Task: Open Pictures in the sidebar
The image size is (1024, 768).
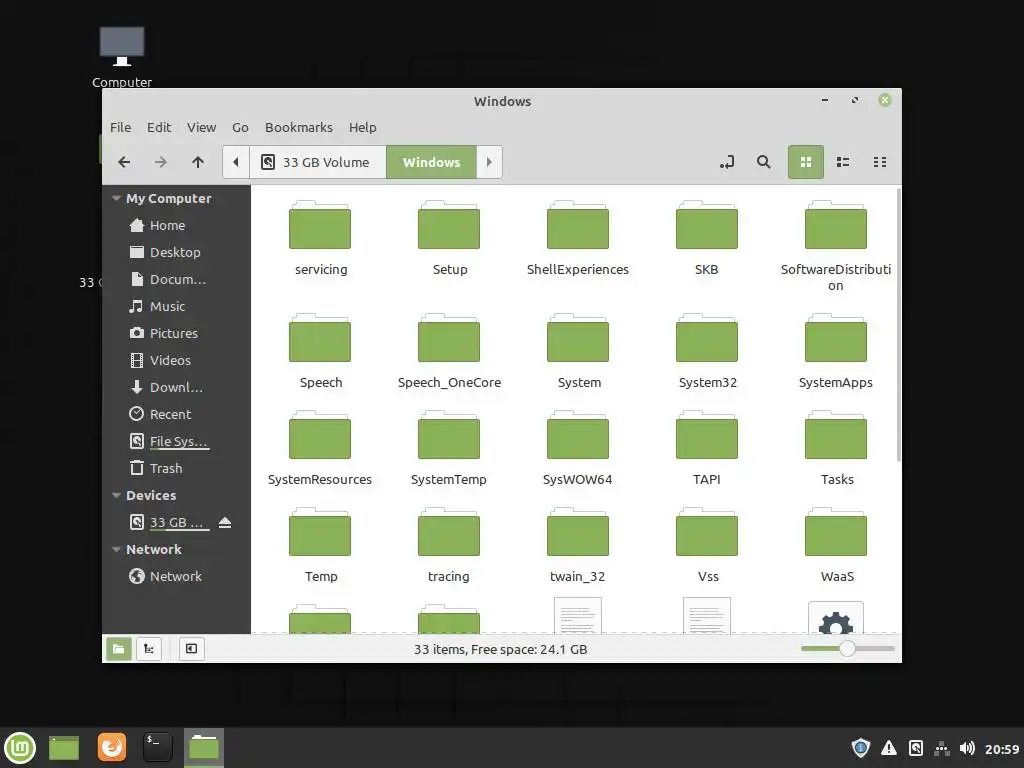Action: point(176,333)
